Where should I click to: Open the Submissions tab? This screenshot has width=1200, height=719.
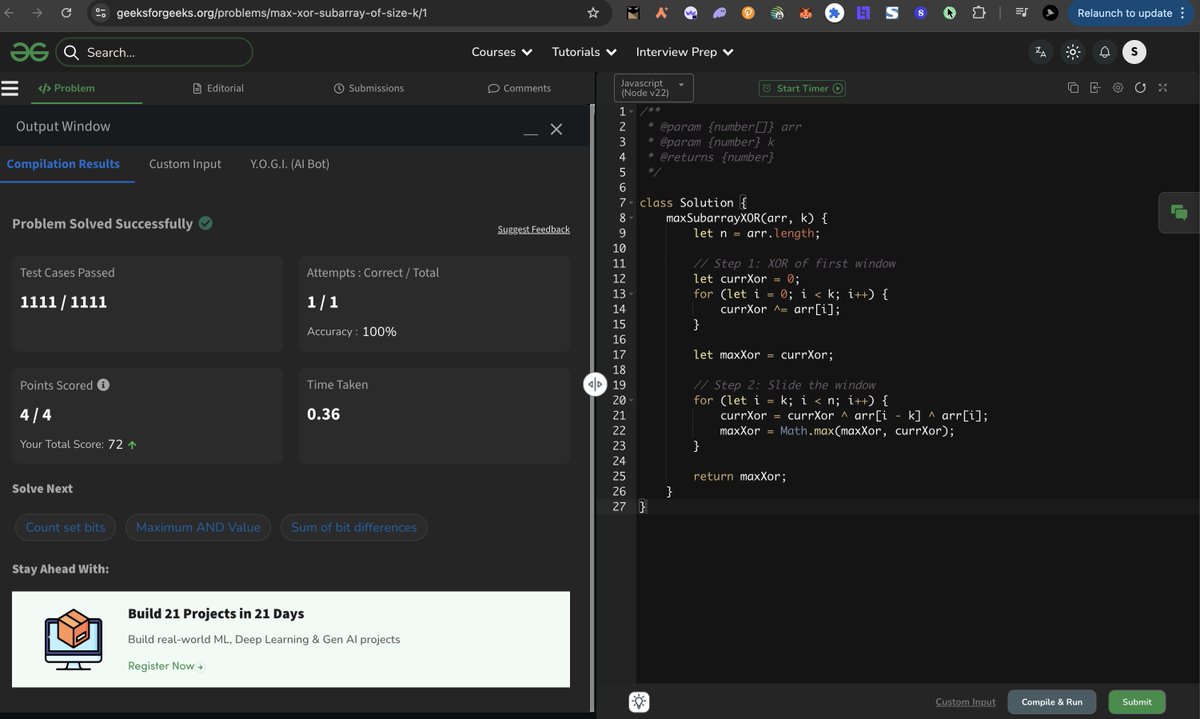click(369, 88)
